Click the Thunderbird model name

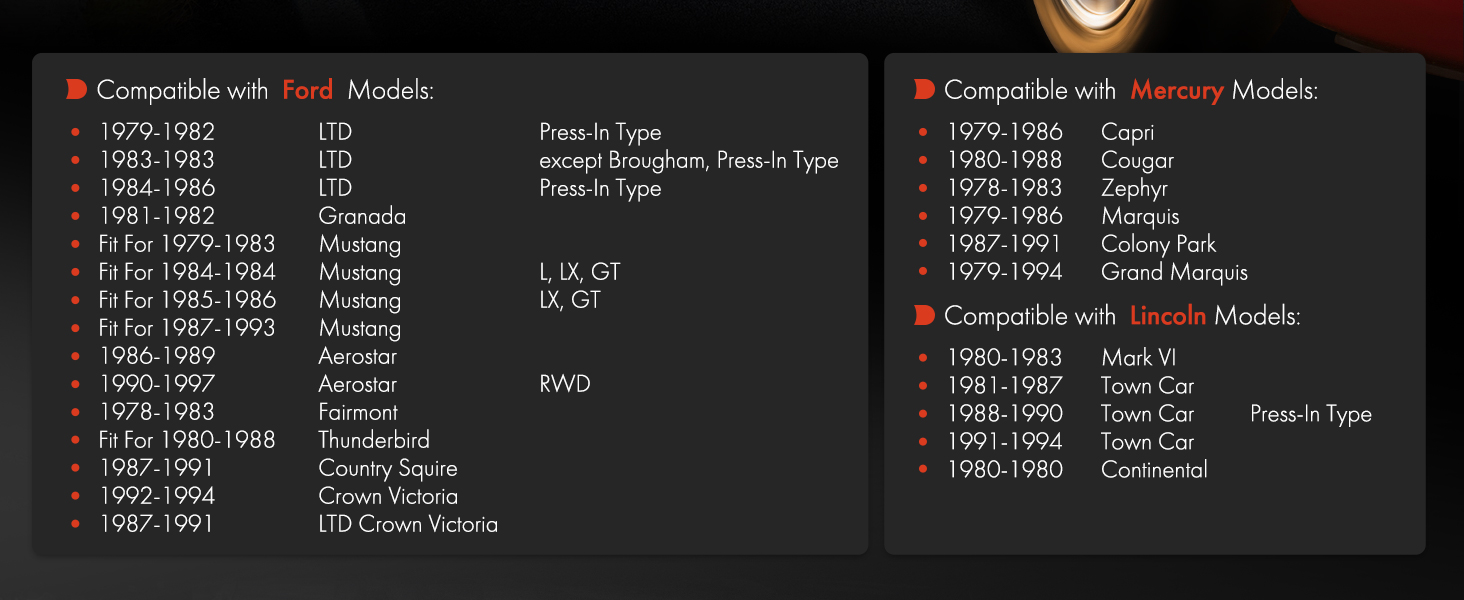coord(374,440)
